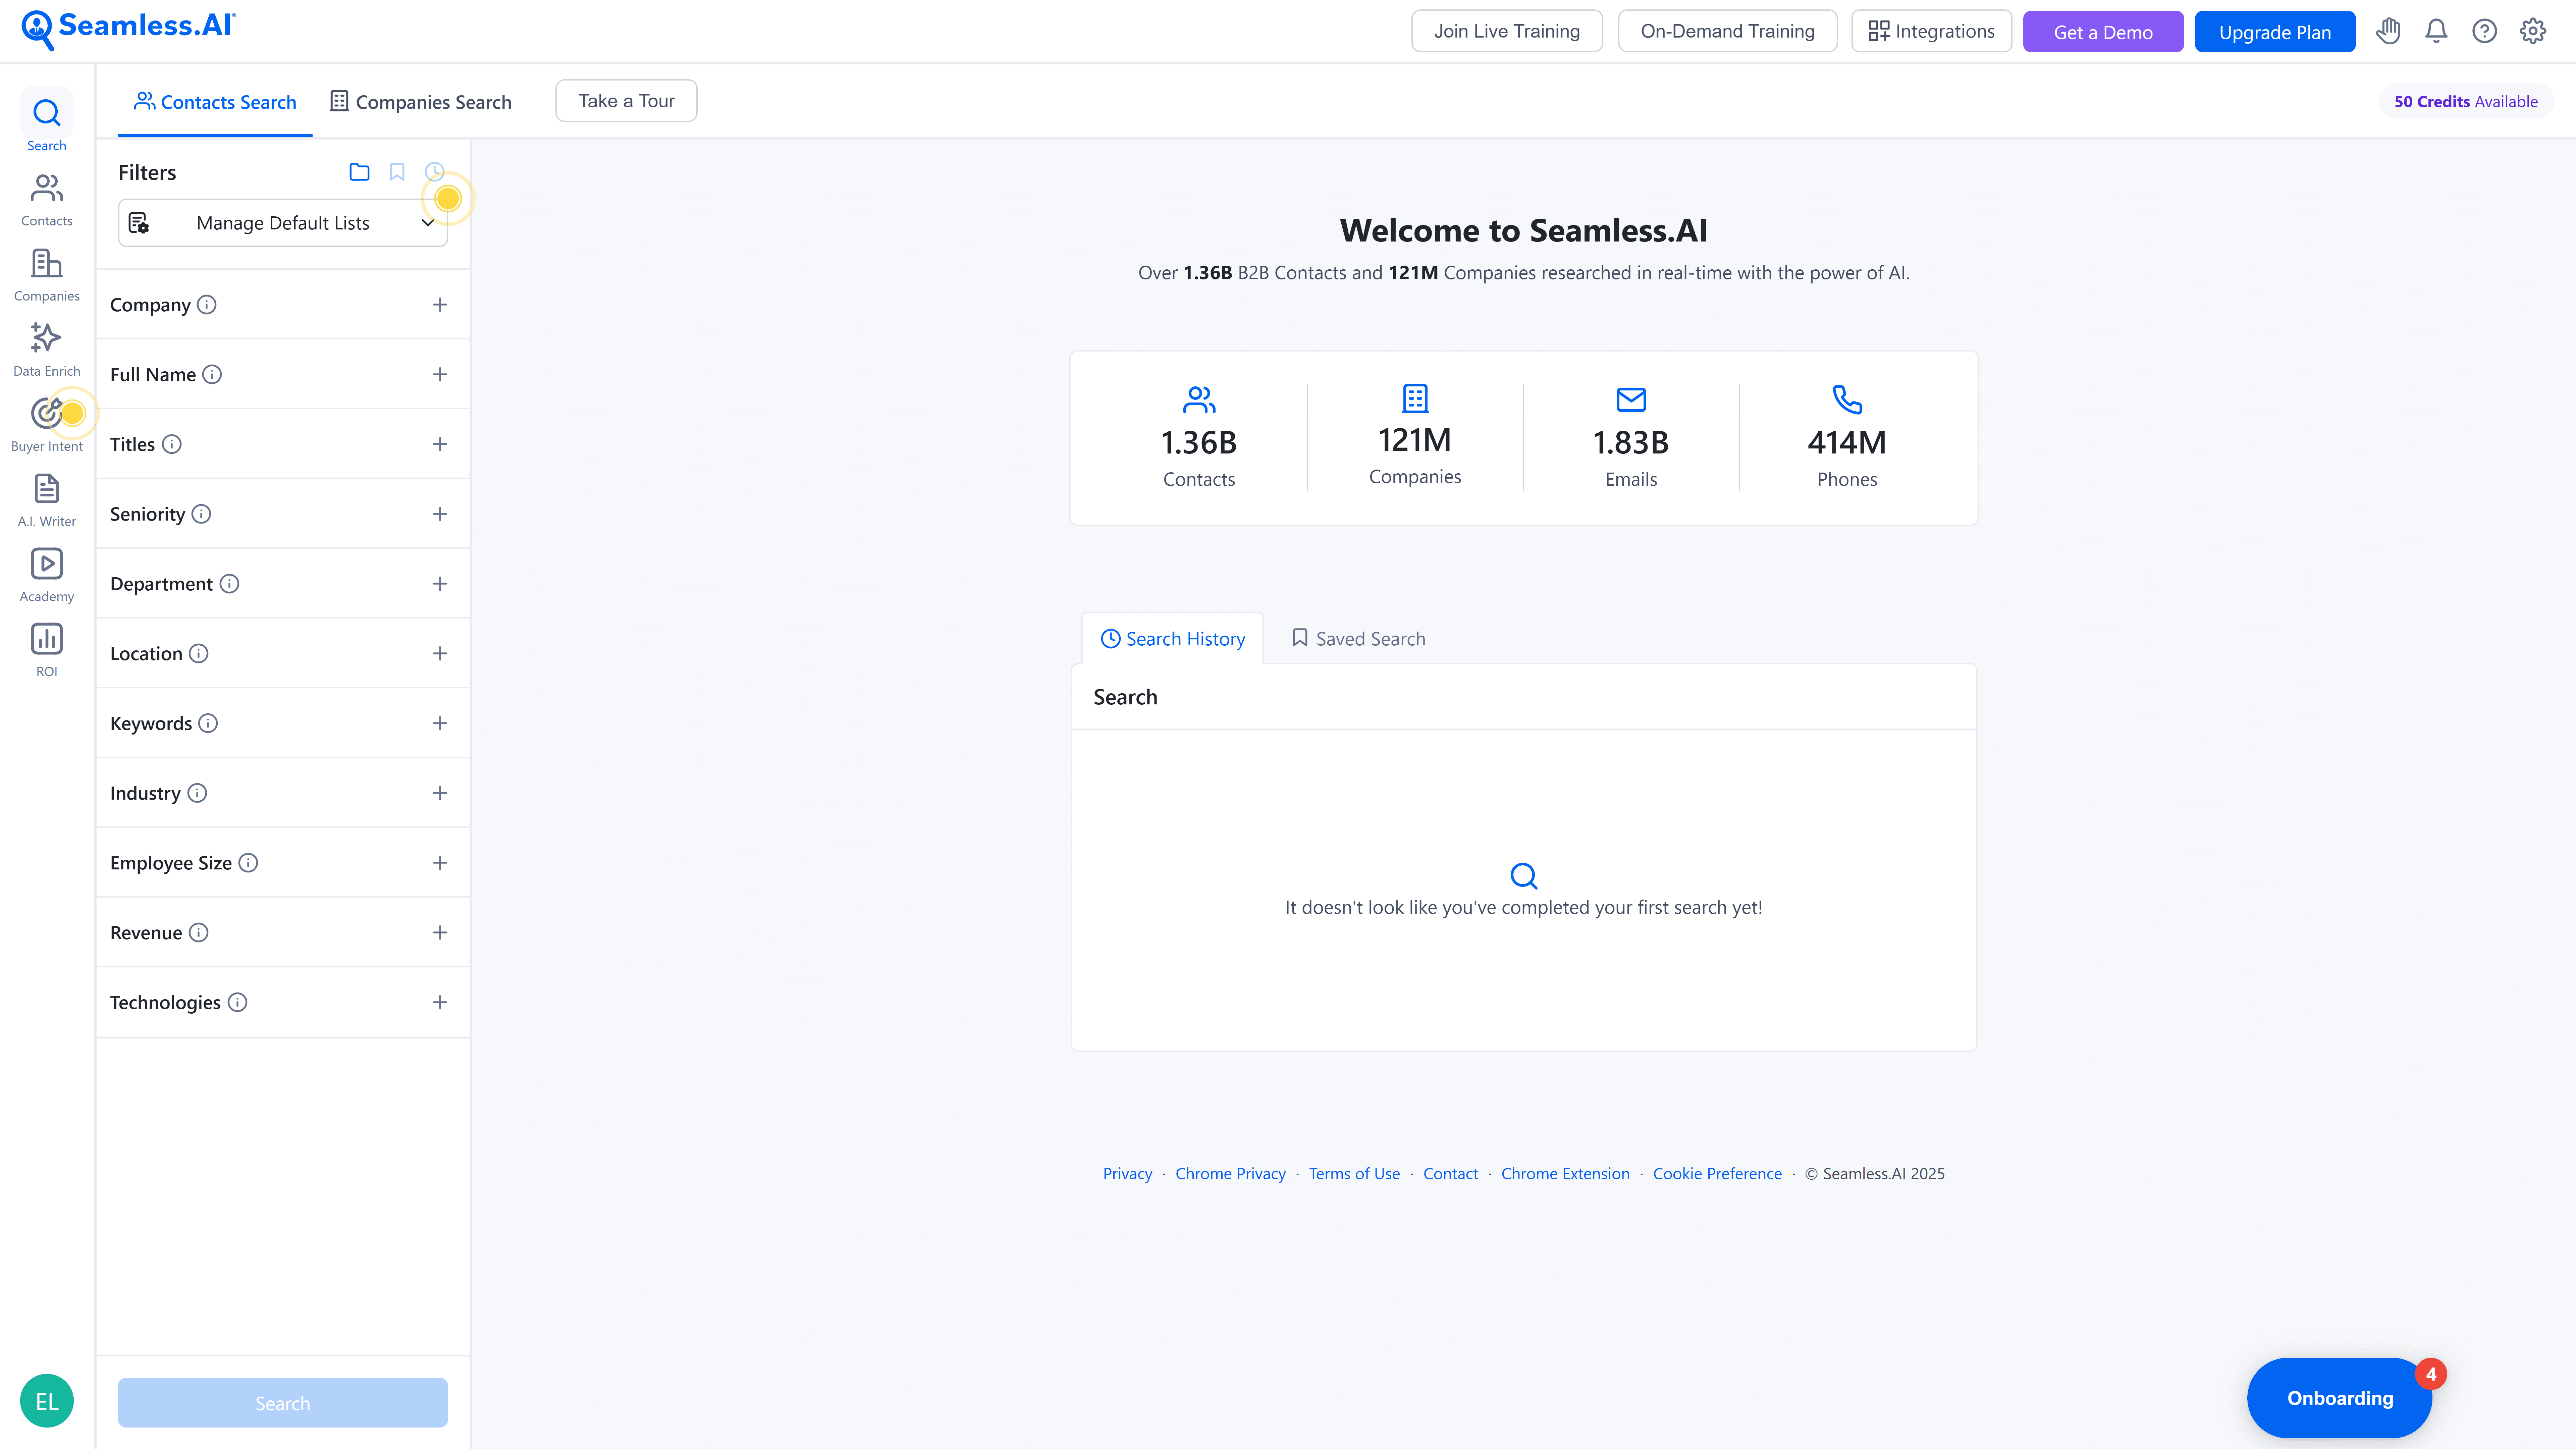This screenshot has width=2576, height=1449.
Task: Click Join Live Training
Action: [x=1507, y=31]
